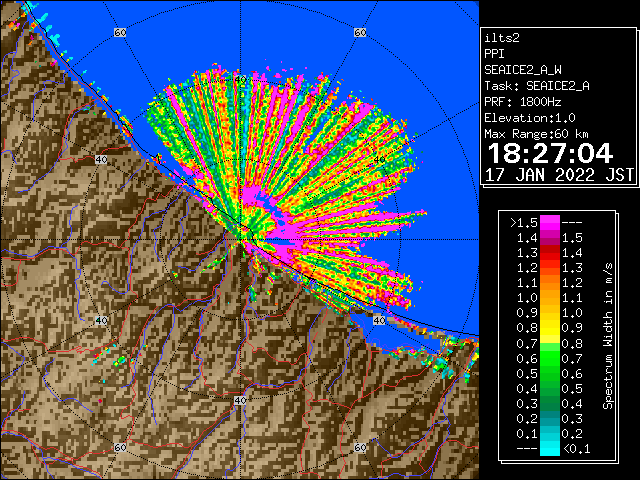Click the product name "SEAICE2_A_W"
640x480 pixels.
[523, 70]
